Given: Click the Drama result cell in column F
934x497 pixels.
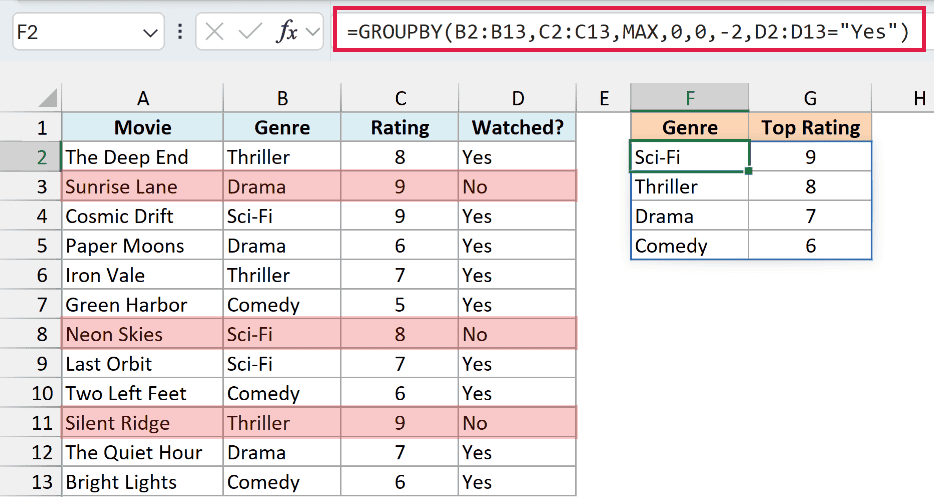Looking at the screenshot, I should pos(690,216).
